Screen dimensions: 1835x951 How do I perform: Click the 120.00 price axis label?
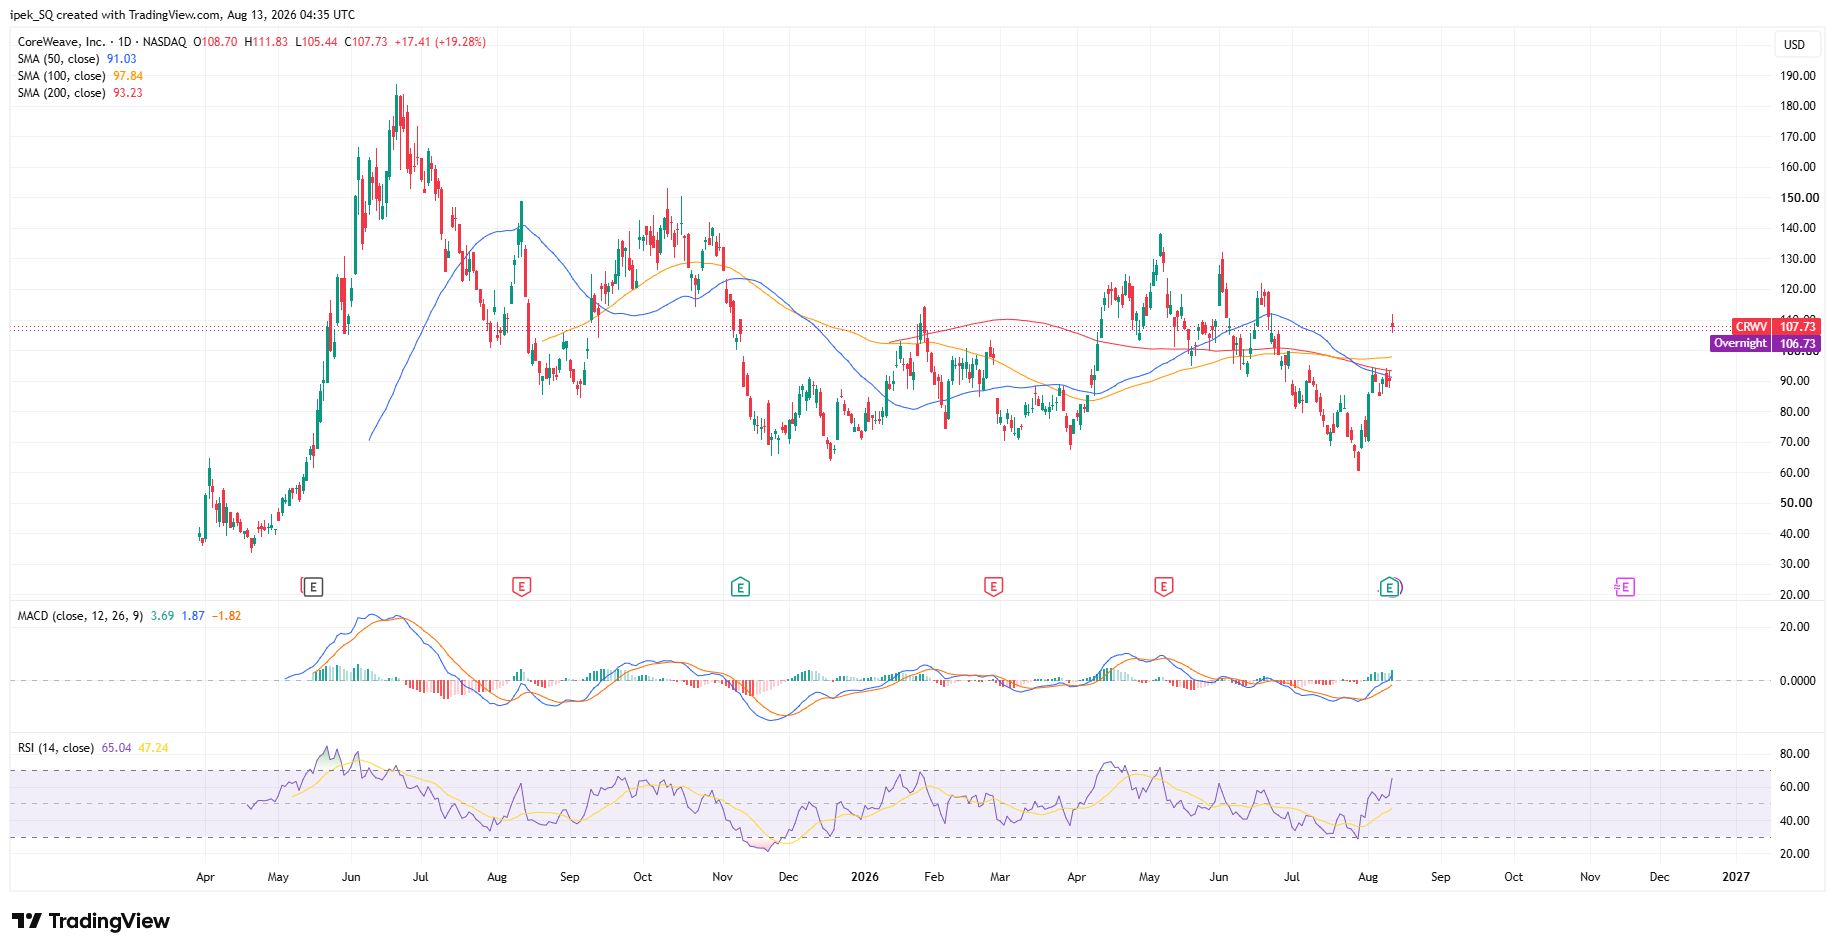pyautogui.click(x=1798, y=289)
